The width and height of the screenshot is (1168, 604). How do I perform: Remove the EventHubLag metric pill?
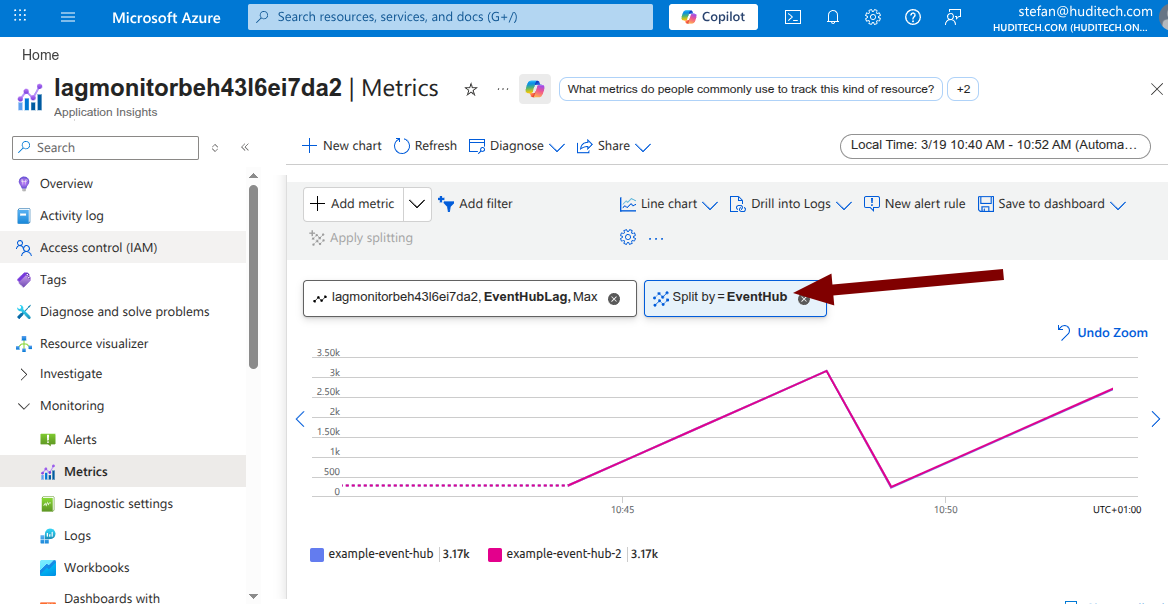614,298
